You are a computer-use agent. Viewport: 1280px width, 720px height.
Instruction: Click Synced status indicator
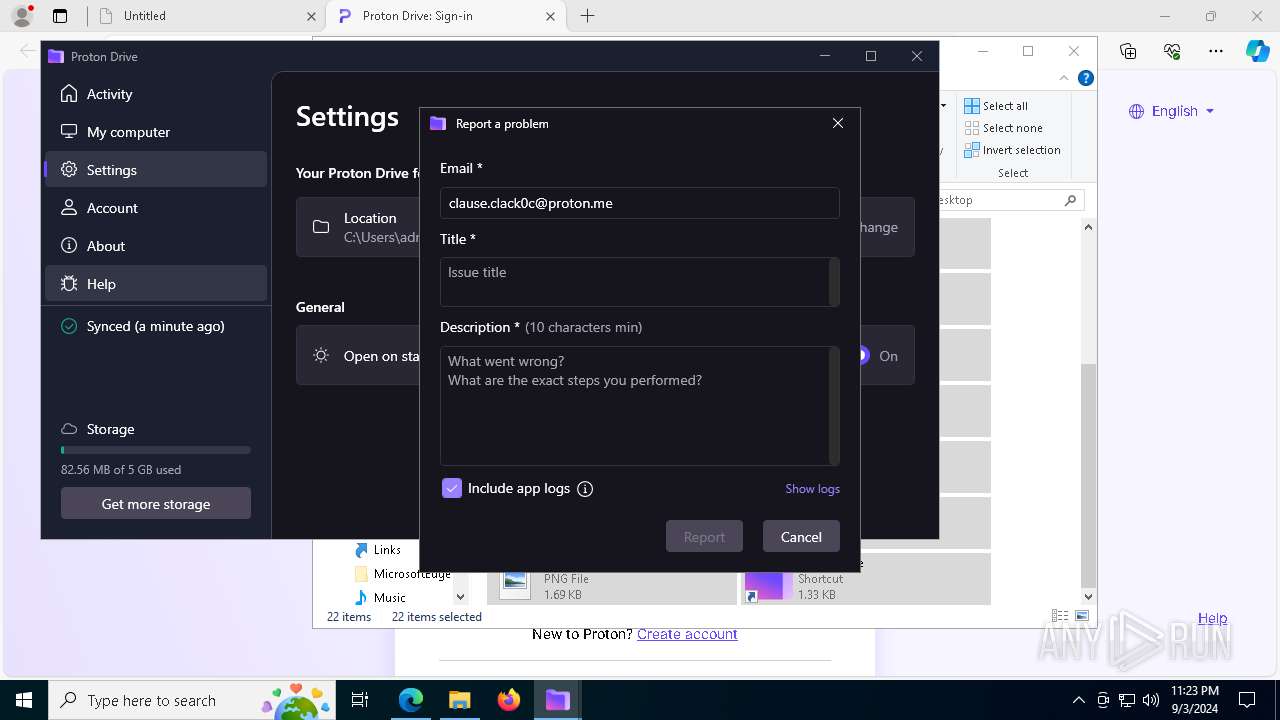click(x=142, y=326)
